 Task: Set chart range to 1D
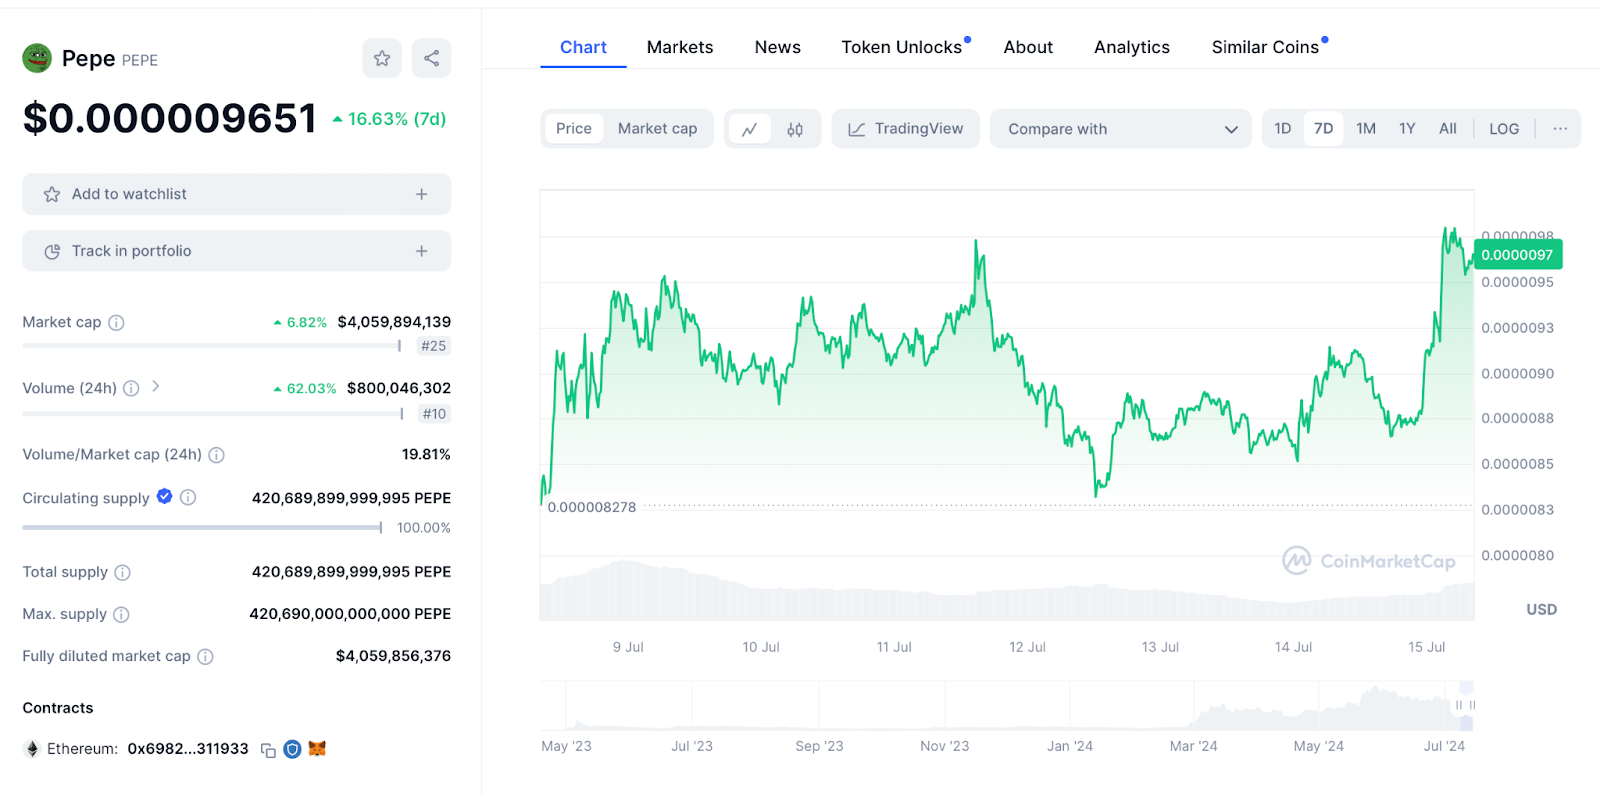tap(1283, 129)
